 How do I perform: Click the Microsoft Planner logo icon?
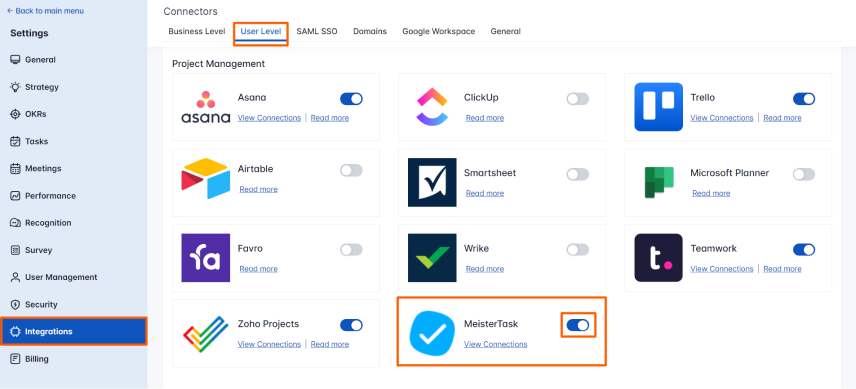pos(658,182)
